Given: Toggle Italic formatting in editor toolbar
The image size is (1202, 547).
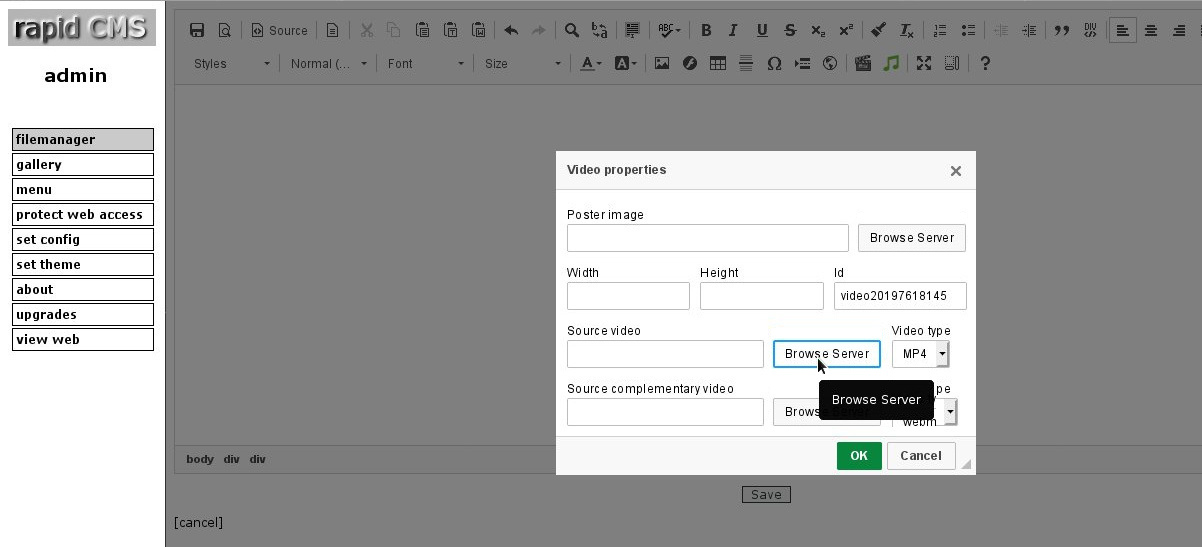Looking at the screenshot, I should pyautogui.click(x=733, y=31).
